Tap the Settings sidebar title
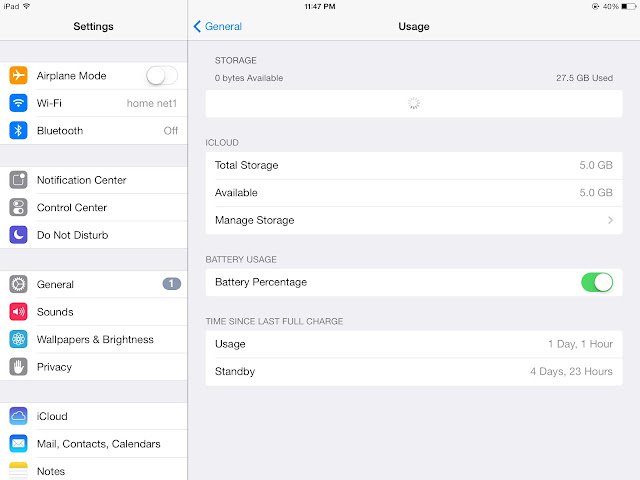Image resolution: width=640 pixels, height=480 pixels. 93,27
